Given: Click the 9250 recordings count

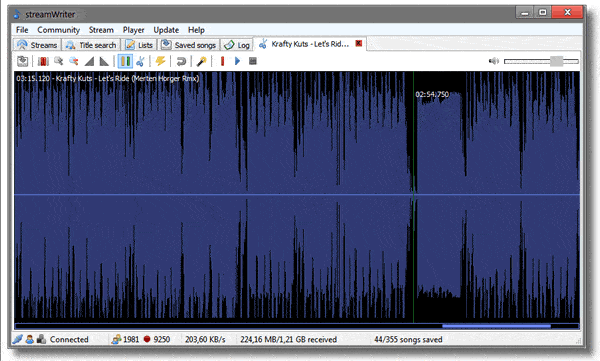Looking at the screenshot, I should [161, 339].
